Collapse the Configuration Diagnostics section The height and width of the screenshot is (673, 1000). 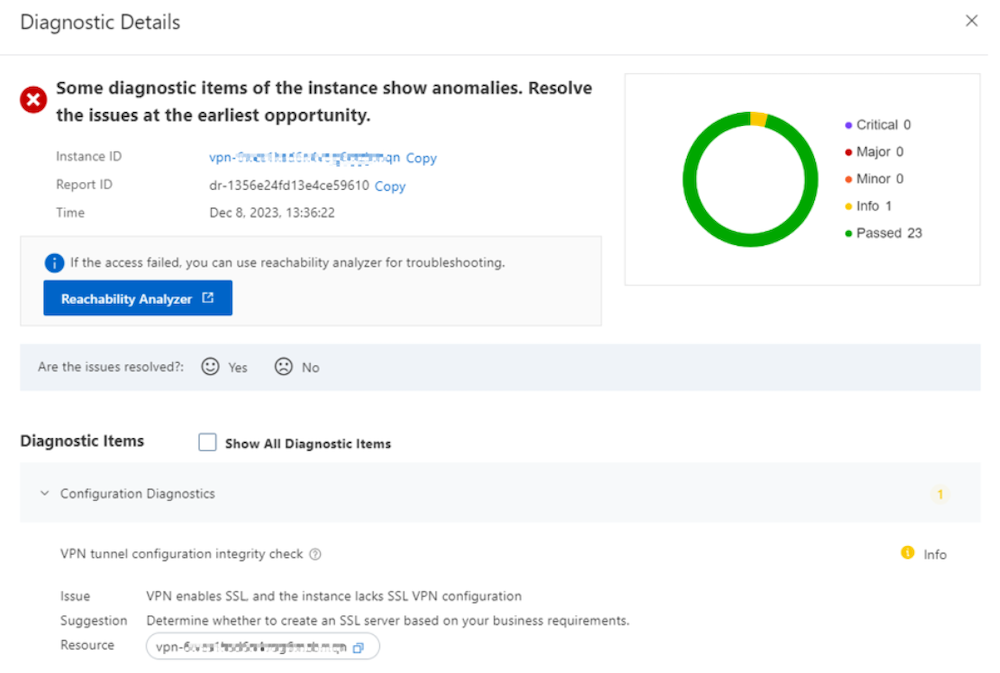(44, 493)
